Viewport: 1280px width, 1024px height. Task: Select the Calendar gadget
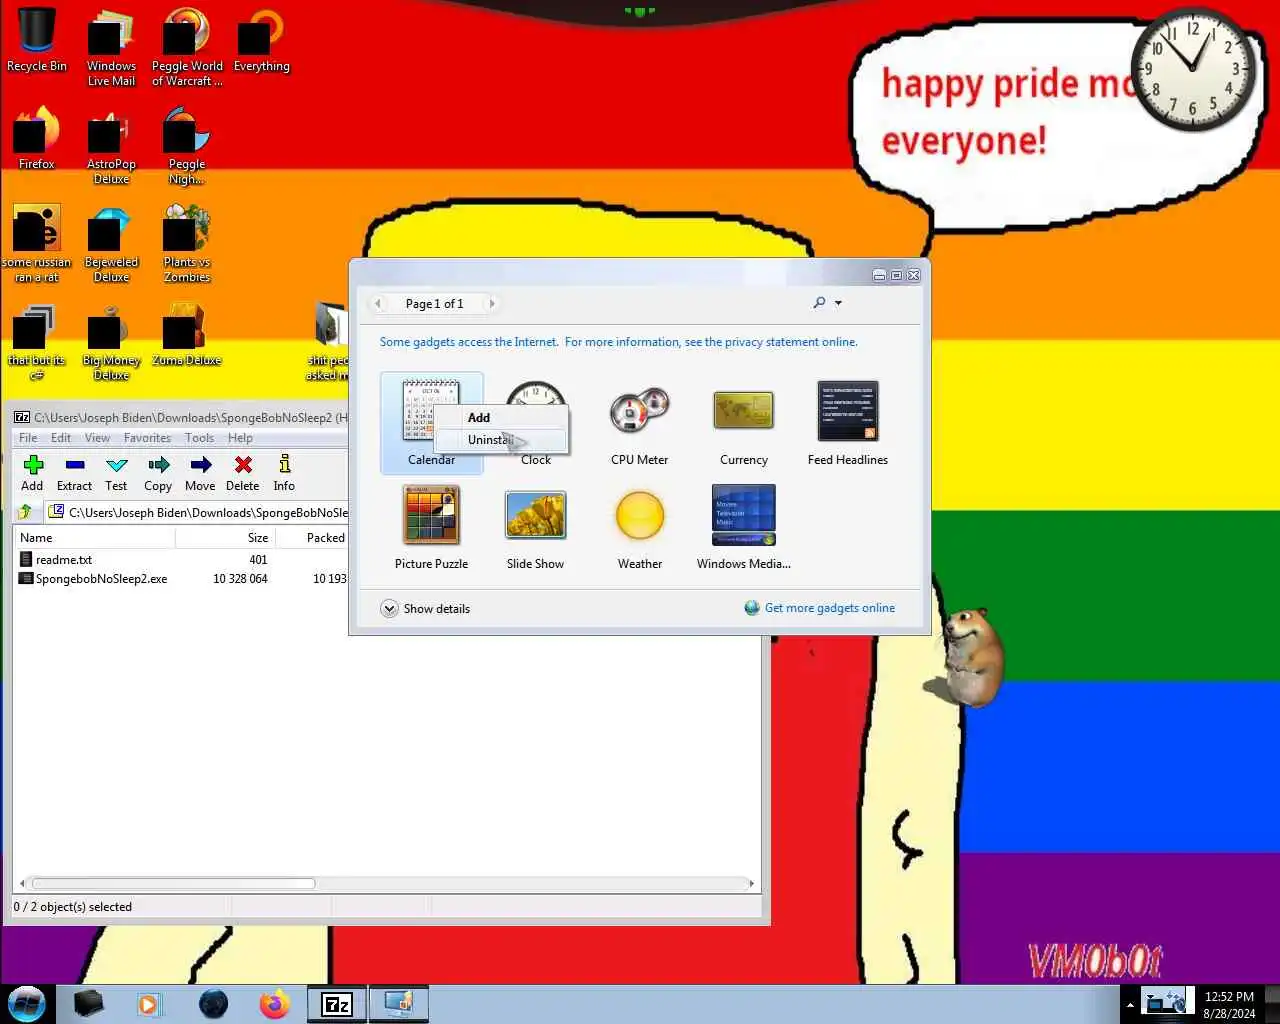coord(432,422)
